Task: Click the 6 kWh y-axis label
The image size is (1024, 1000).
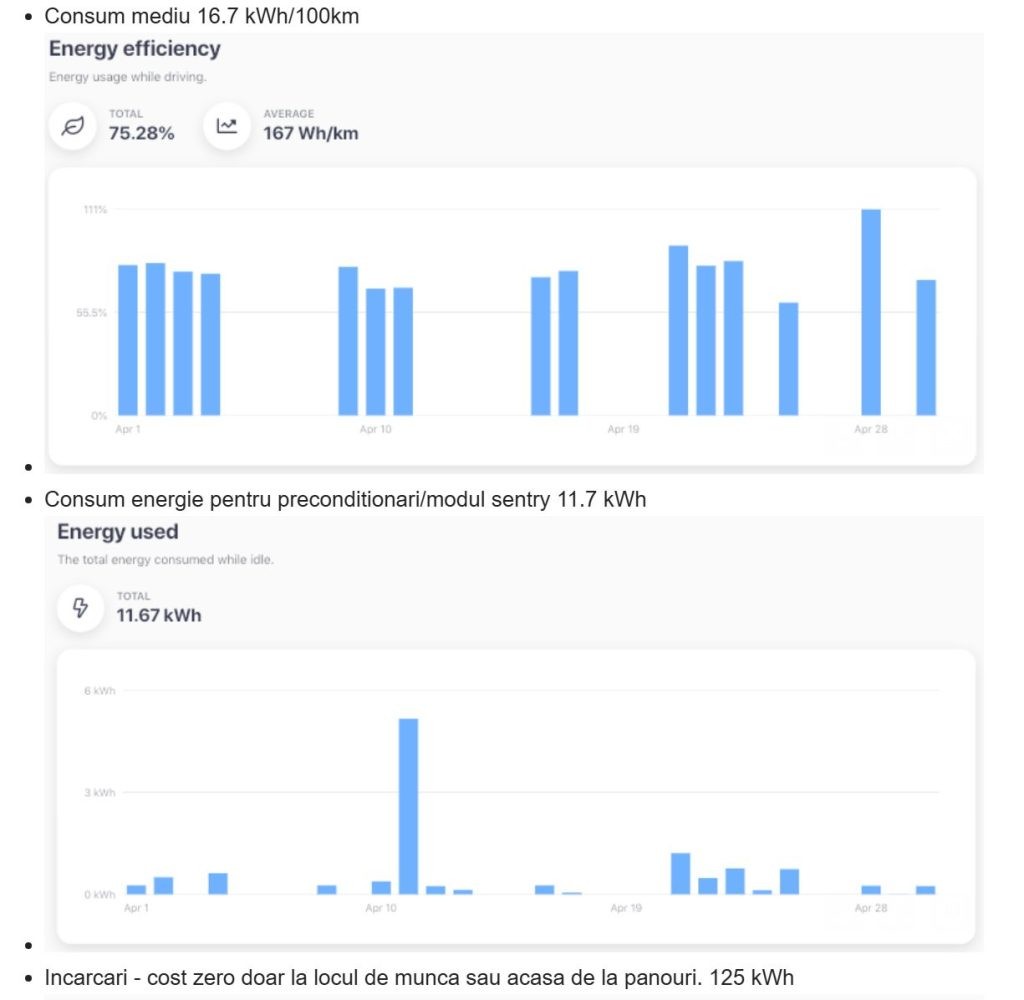Action: tap(99, 691)
